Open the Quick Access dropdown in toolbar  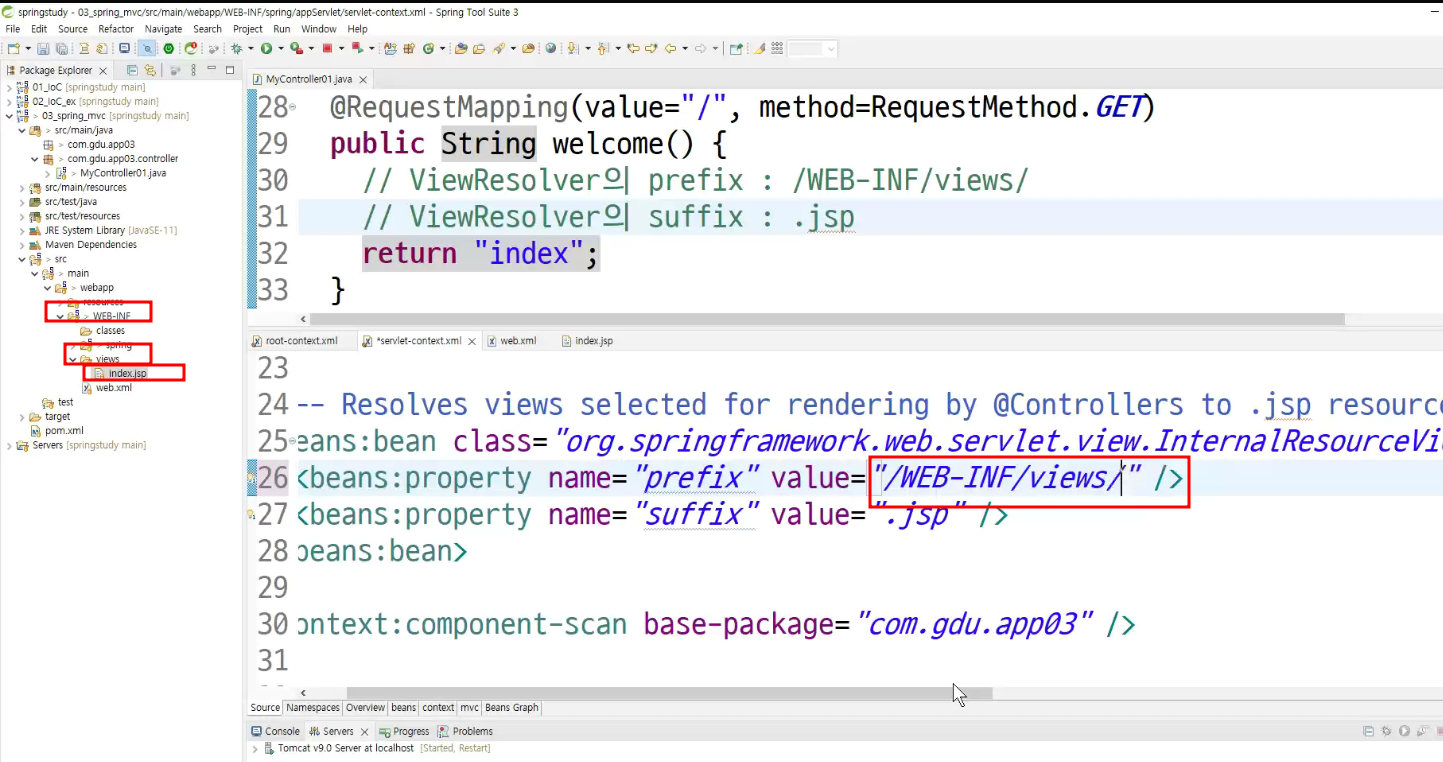(830, 48)
